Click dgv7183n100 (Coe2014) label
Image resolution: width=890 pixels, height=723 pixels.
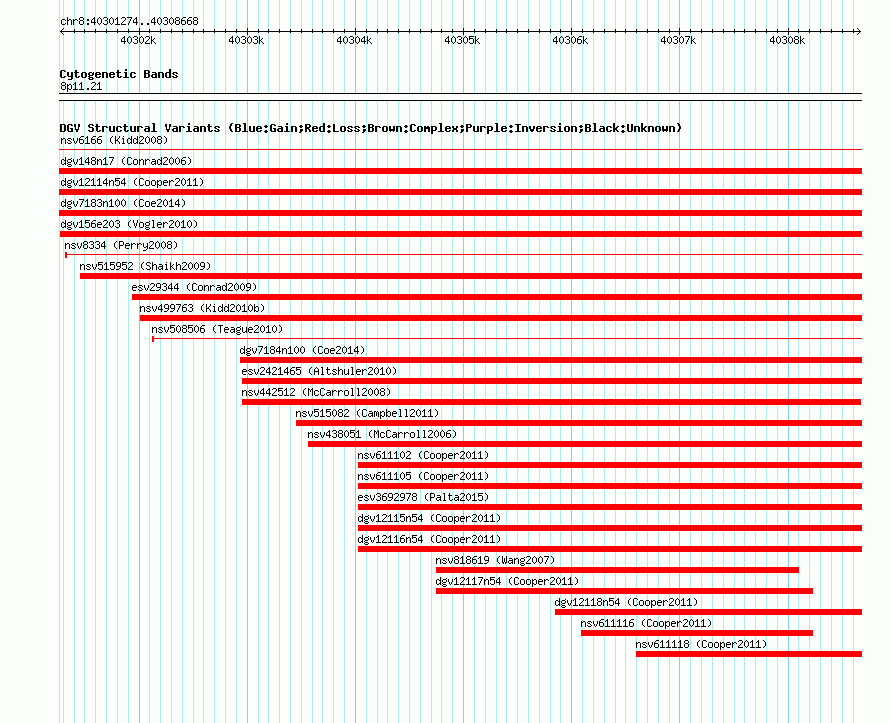123,203
